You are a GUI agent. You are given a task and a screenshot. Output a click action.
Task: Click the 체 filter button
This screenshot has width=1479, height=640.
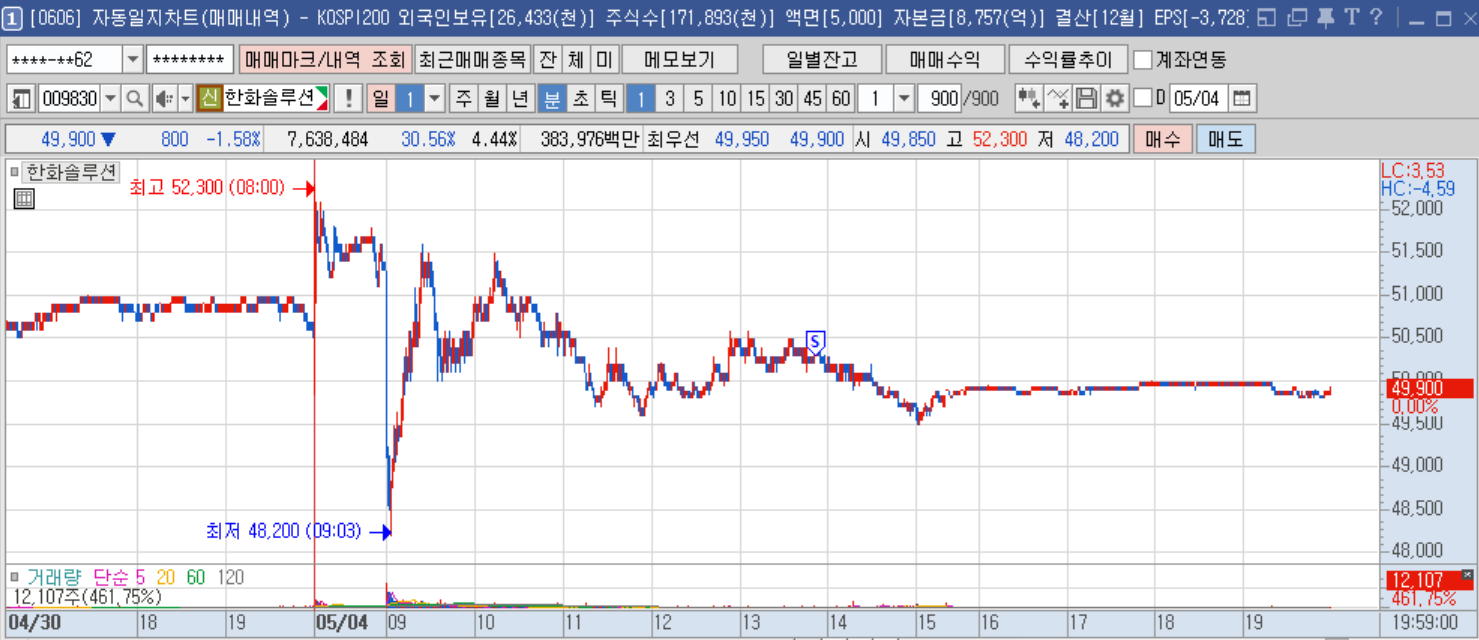tap(576, 60)
